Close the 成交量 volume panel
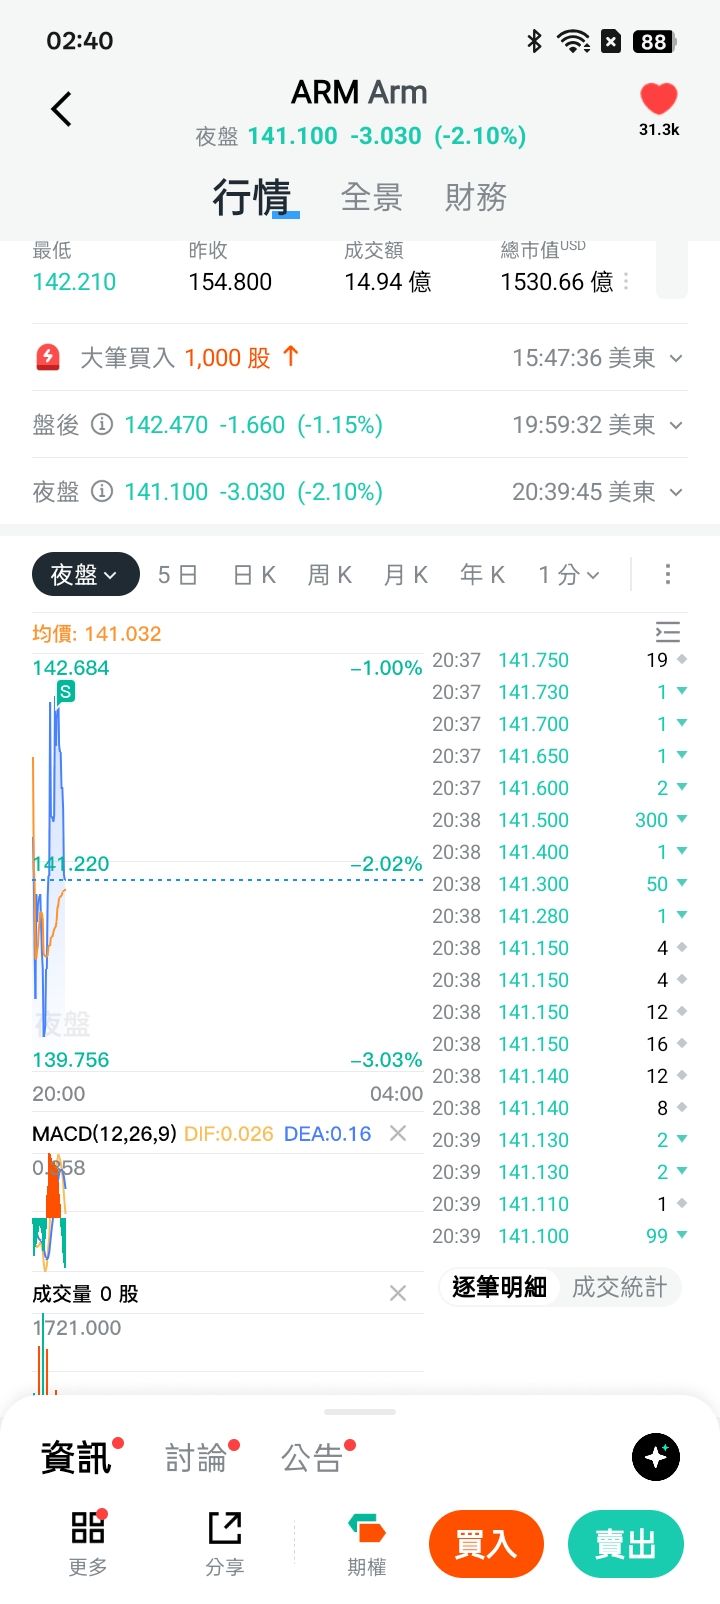Screen dimensions: 720x1604 [398, 1293]
